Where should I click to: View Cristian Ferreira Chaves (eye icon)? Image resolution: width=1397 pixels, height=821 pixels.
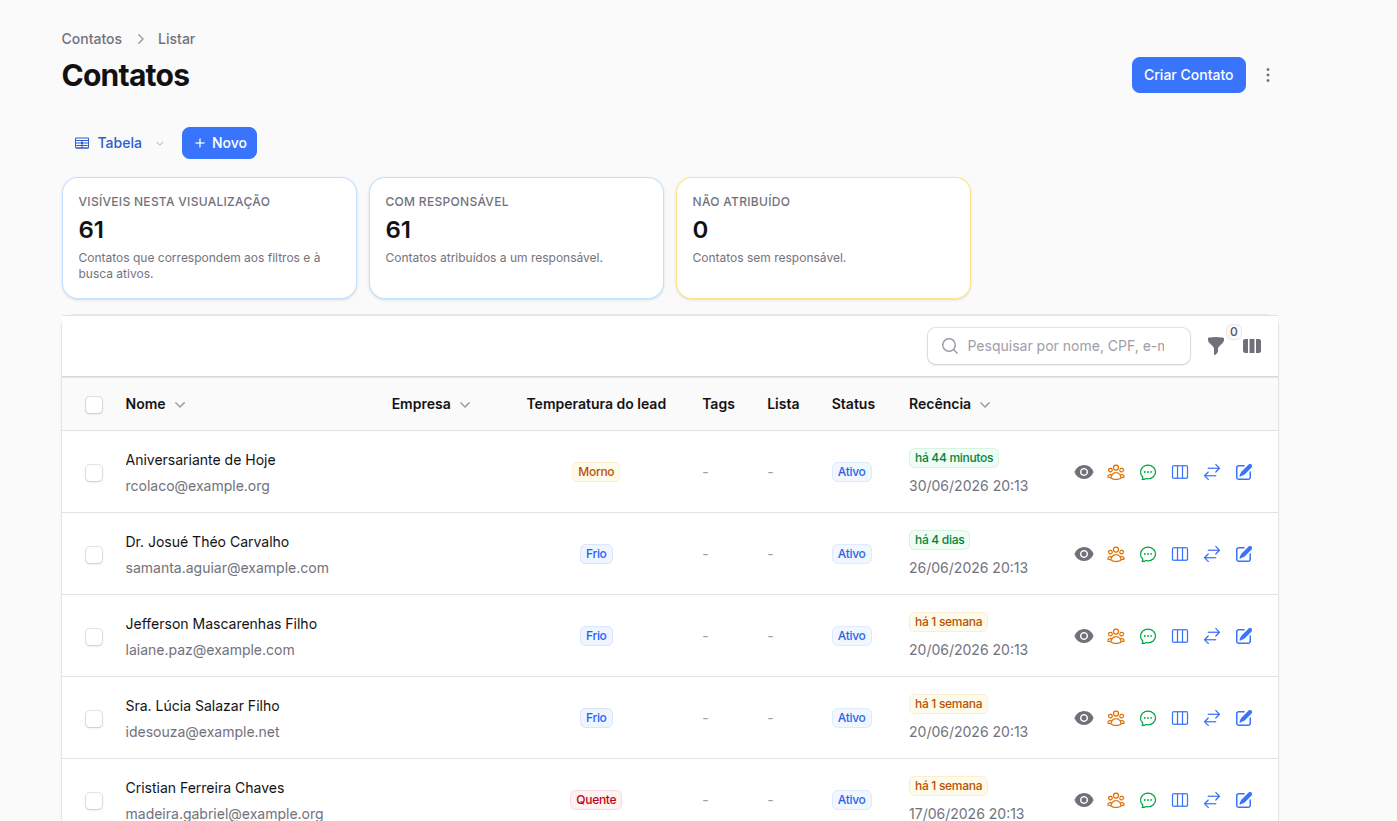point(1084,800)
